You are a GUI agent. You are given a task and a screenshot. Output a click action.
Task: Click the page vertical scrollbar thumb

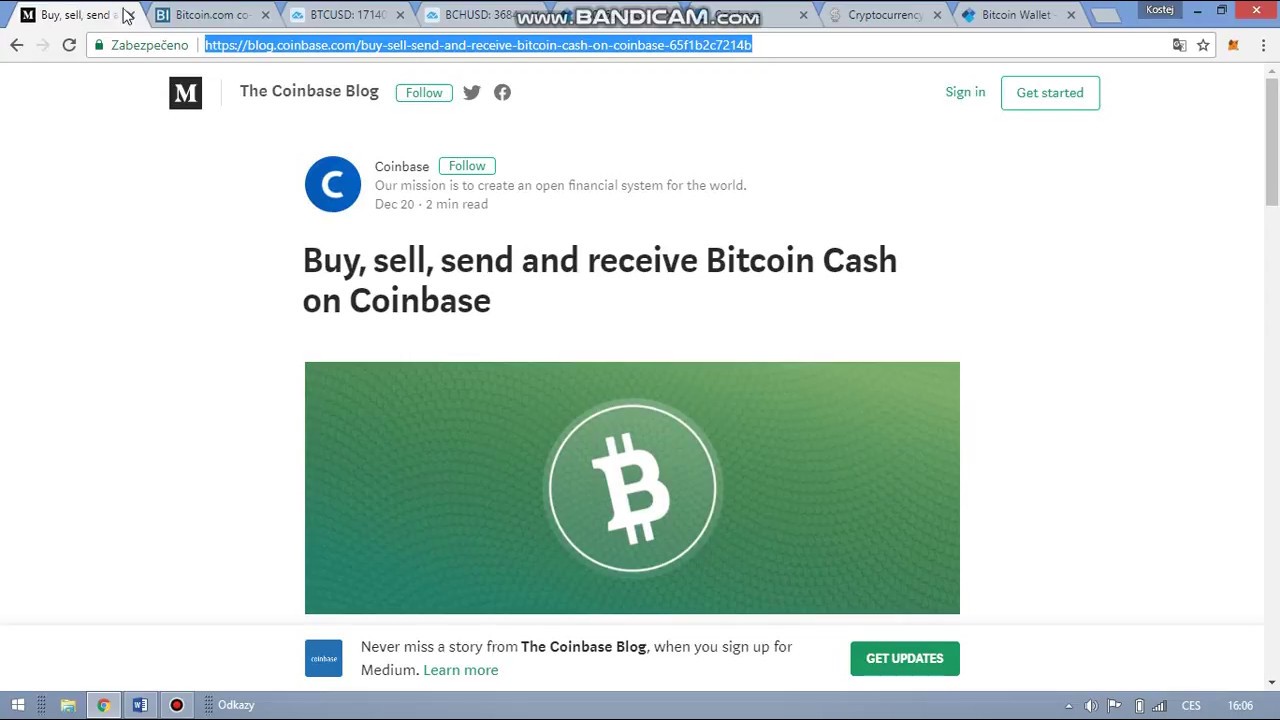point(1272,140)
